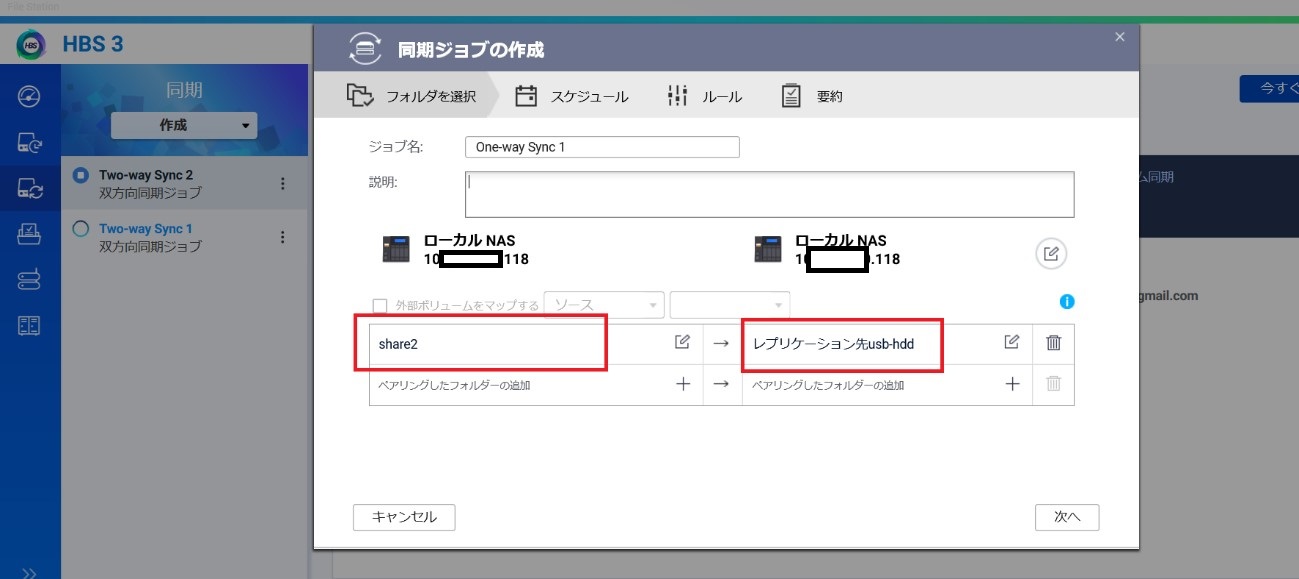Screen dimensions: 1299x579
Task: Open the Storage Spaces sidebar icon
Action: [x=29, y=280]
